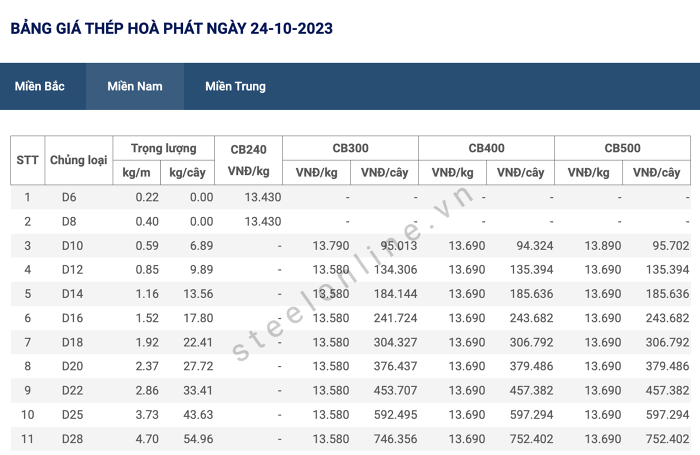The width and height of the screenshot is (700, 455).
Task: Select the D14 row label
Action: 72,294
